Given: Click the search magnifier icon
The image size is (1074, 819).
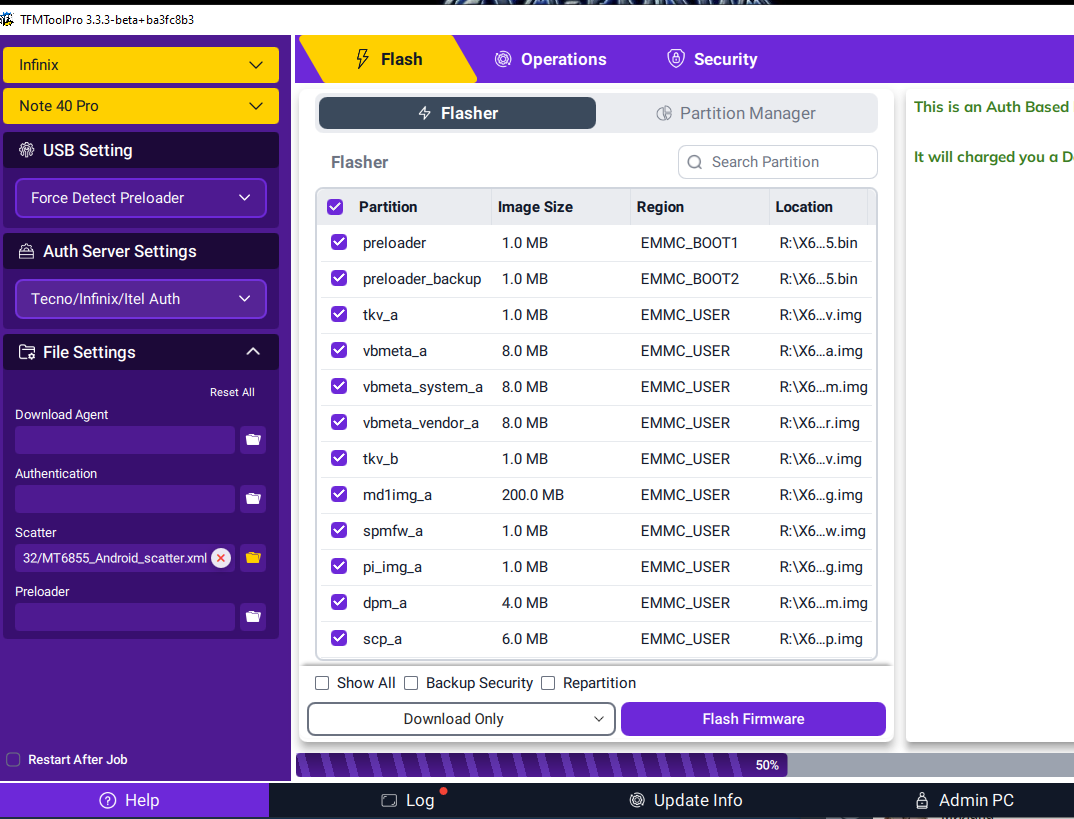Looking at the screenshot, I should [695, 162].
